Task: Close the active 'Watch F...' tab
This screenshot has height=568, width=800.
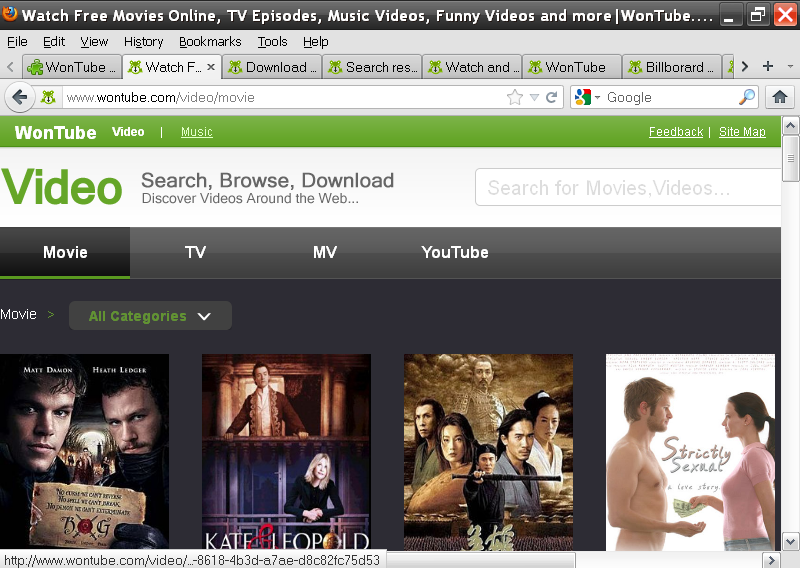Action: [x=211, y=67]
